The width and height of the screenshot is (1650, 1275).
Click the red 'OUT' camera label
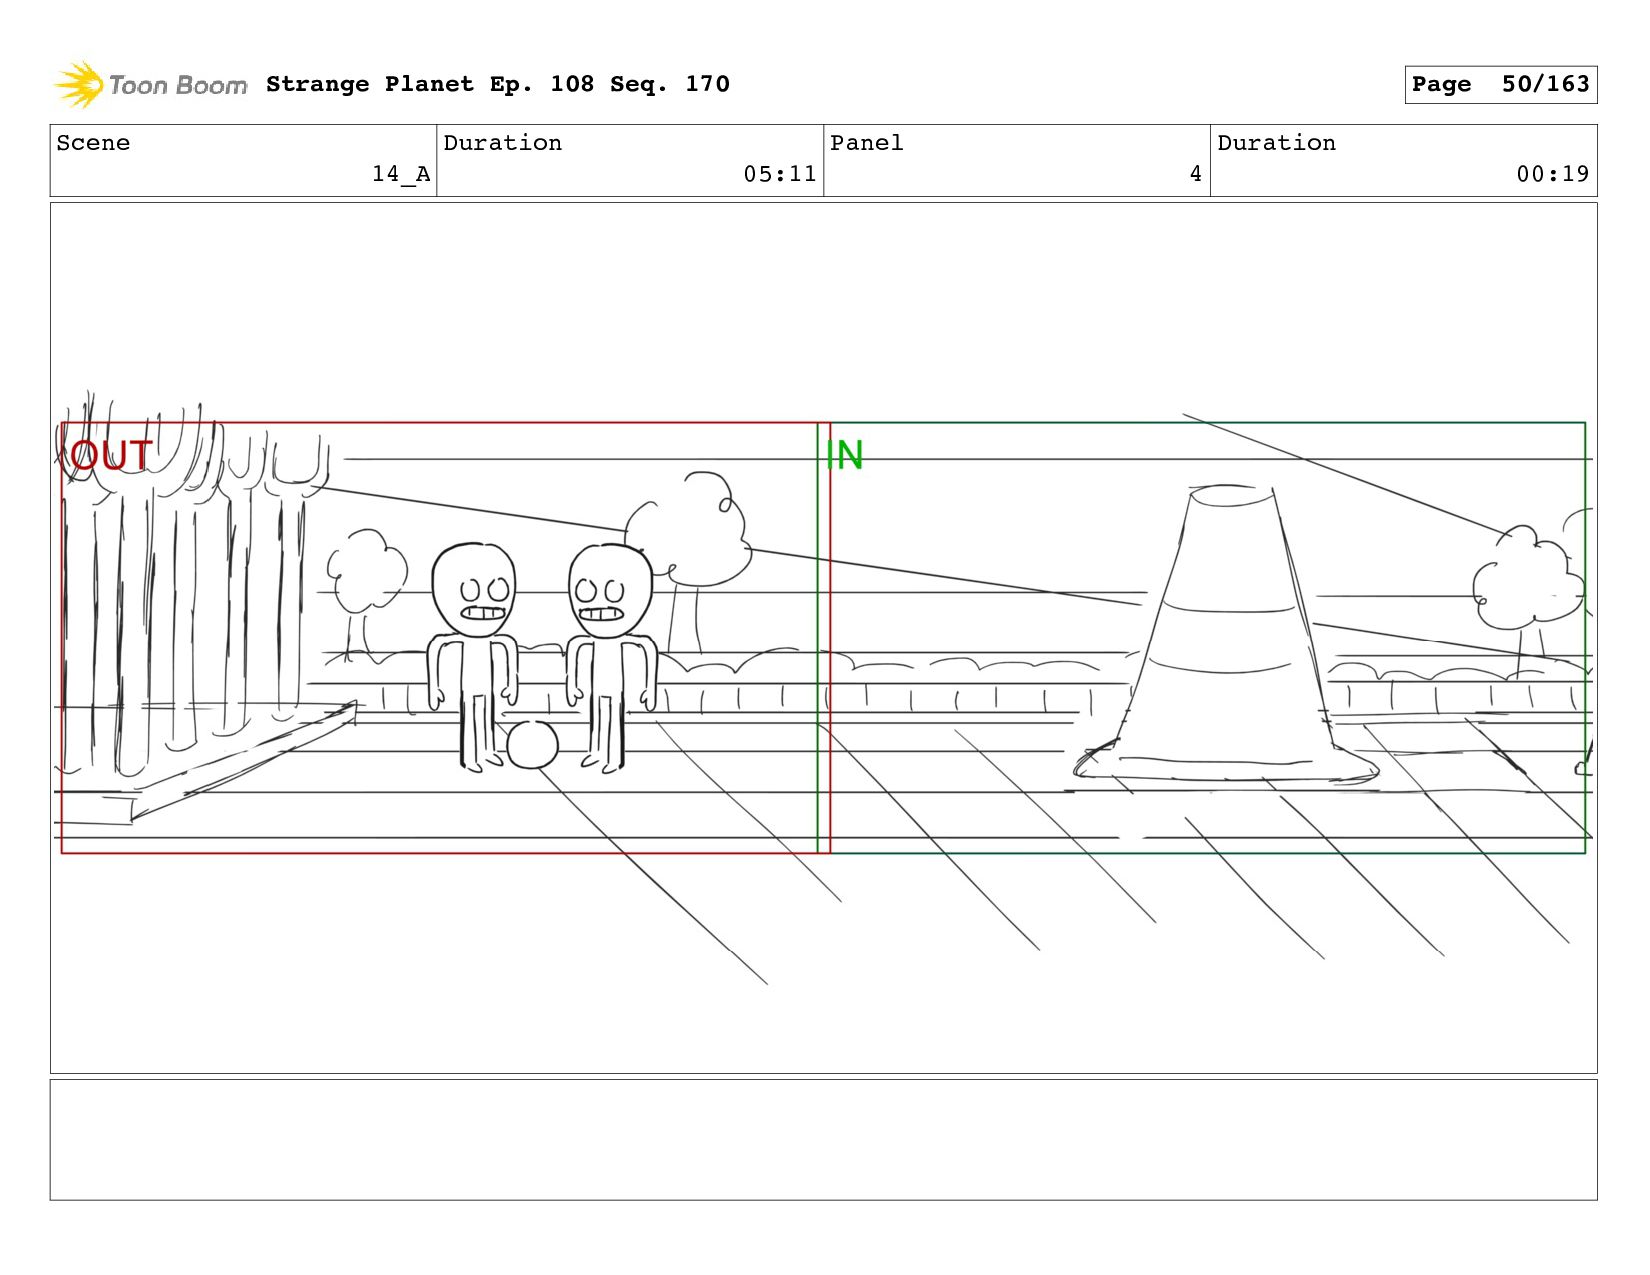click(x=111, y=456)
